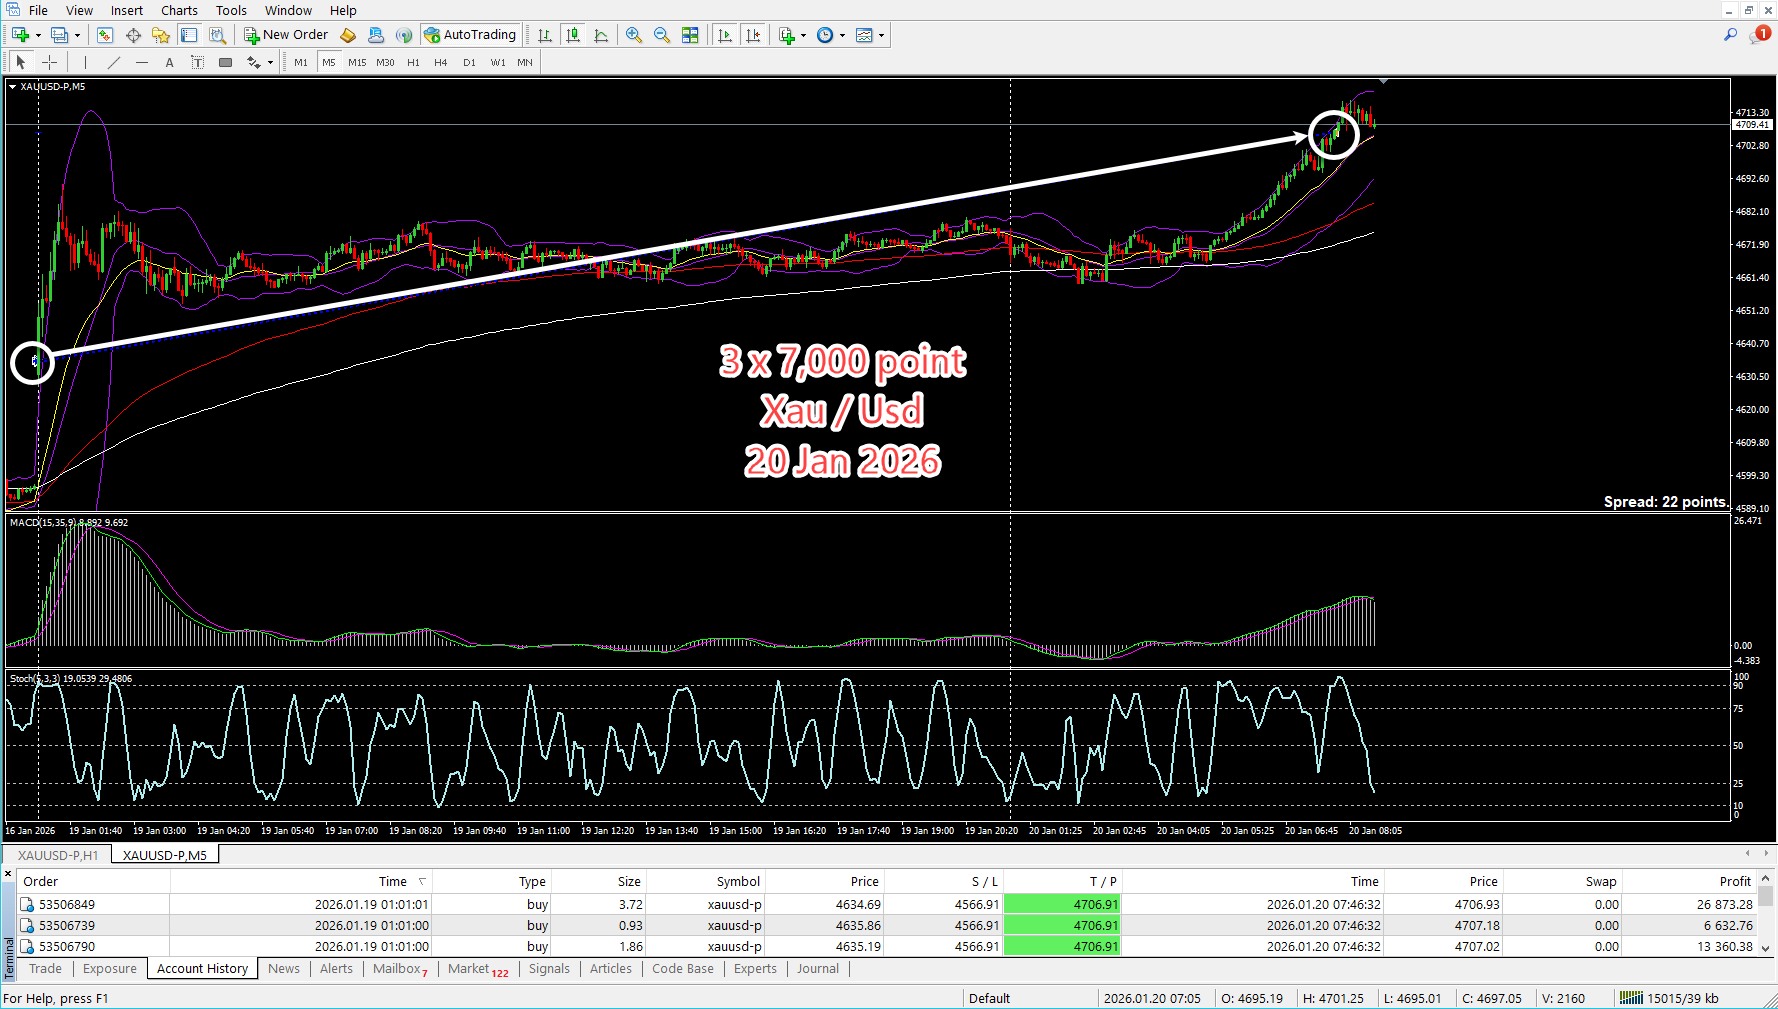This screenshot has width=1778, height=1009.
Task: Select the draw trendline tool
Action: 114,62
